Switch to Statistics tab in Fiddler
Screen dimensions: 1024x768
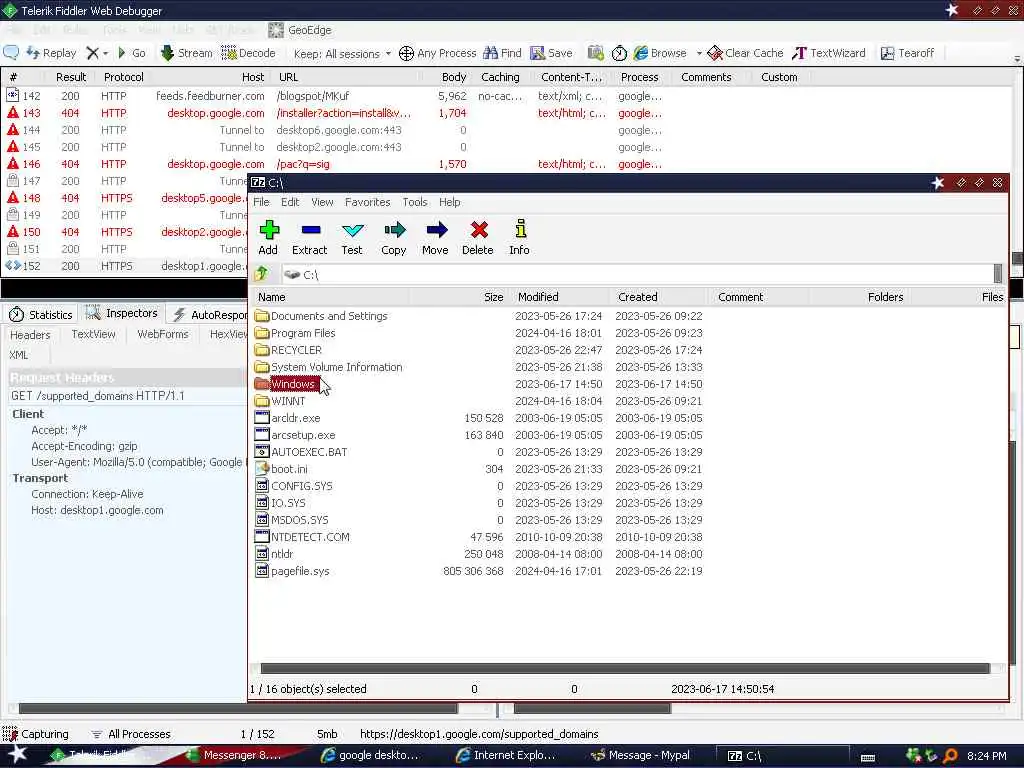41,314
